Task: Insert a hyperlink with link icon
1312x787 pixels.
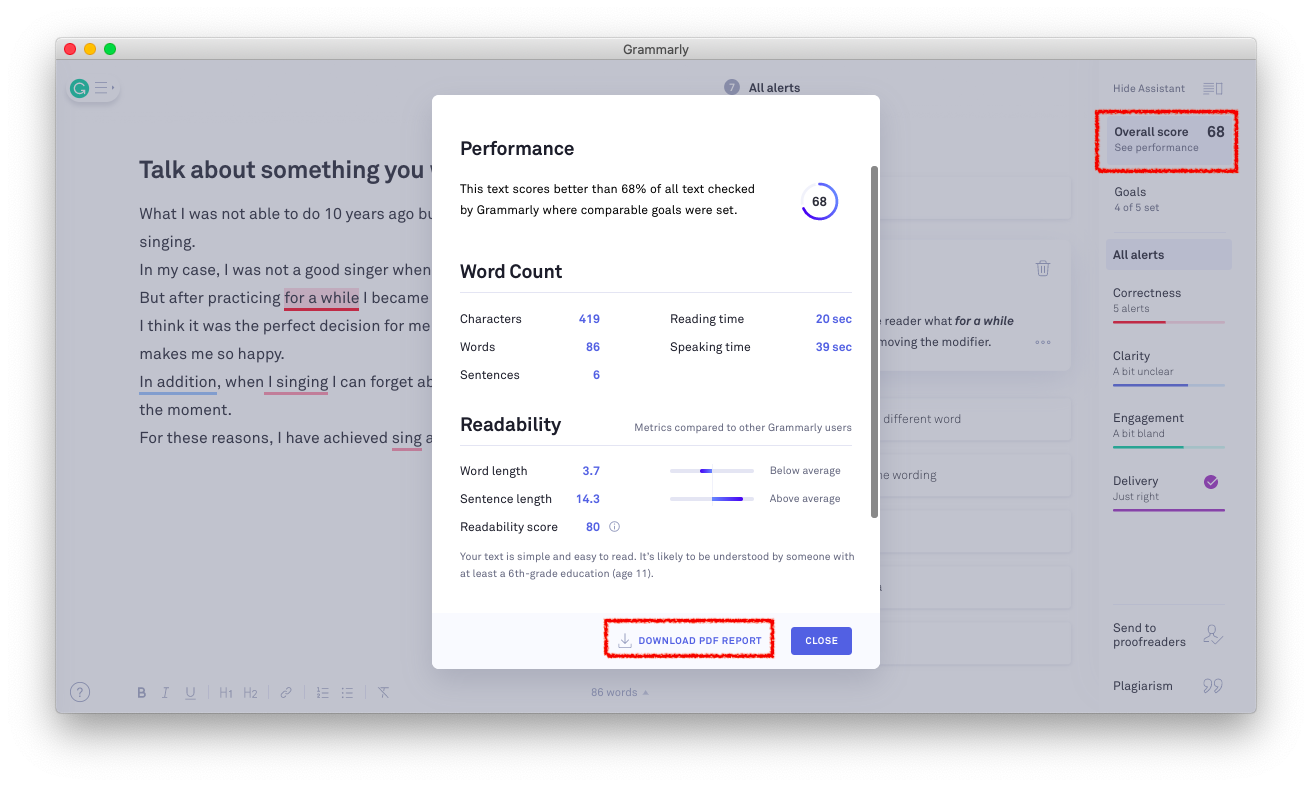Action: tap(286, 692)
